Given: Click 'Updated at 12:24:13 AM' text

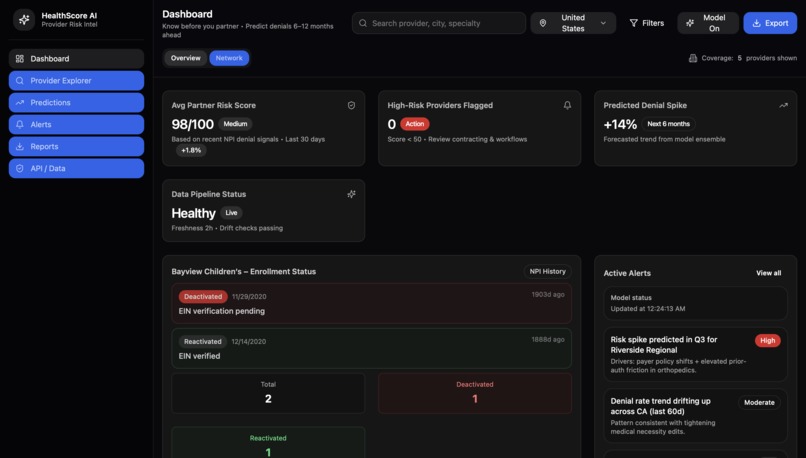Looking at the screenshot, I should click(648, 309).
